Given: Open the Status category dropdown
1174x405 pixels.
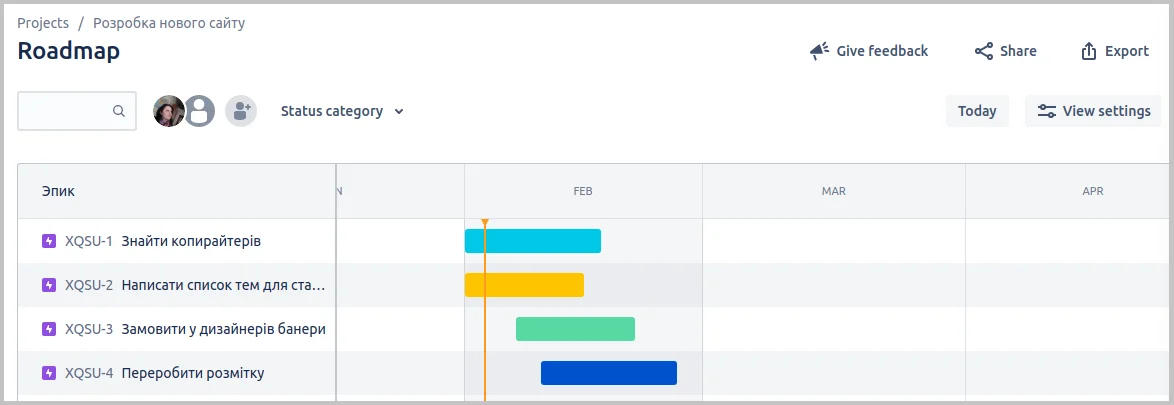Looking at the screenshot, I should pos(342,111).
